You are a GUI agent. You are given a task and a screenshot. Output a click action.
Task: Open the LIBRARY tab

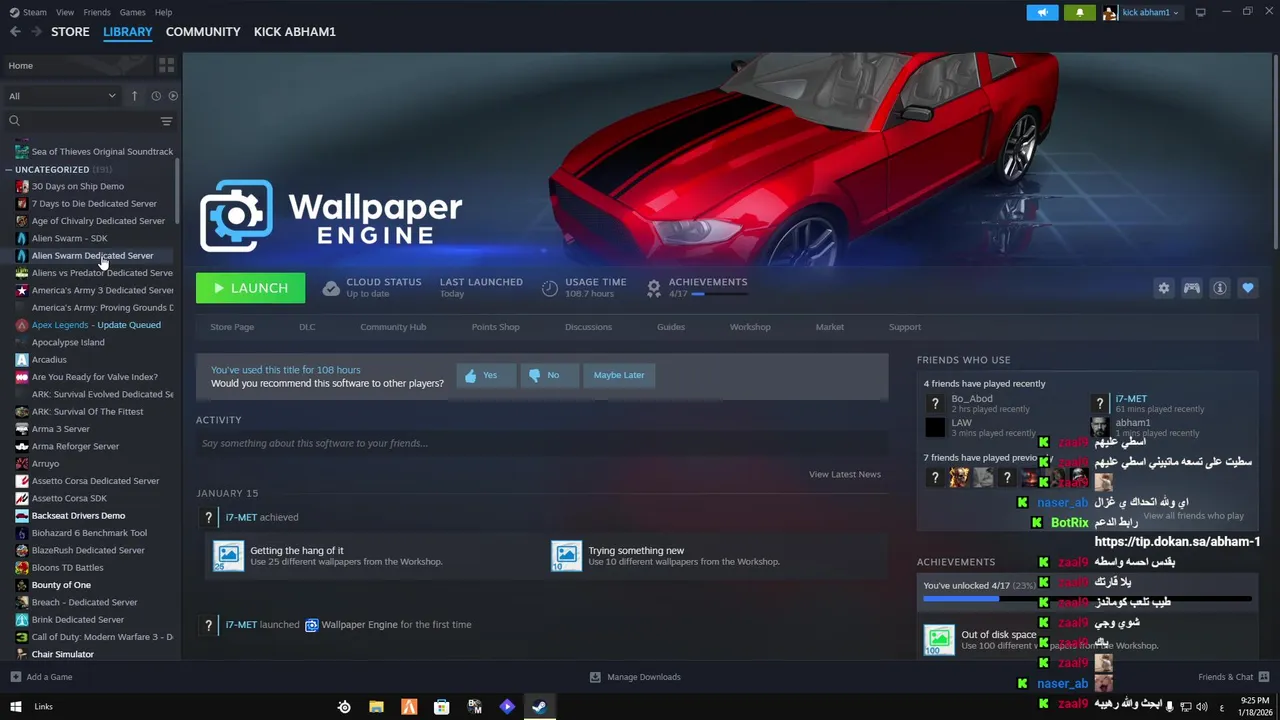pyautogui.click(x=128, y=32)
